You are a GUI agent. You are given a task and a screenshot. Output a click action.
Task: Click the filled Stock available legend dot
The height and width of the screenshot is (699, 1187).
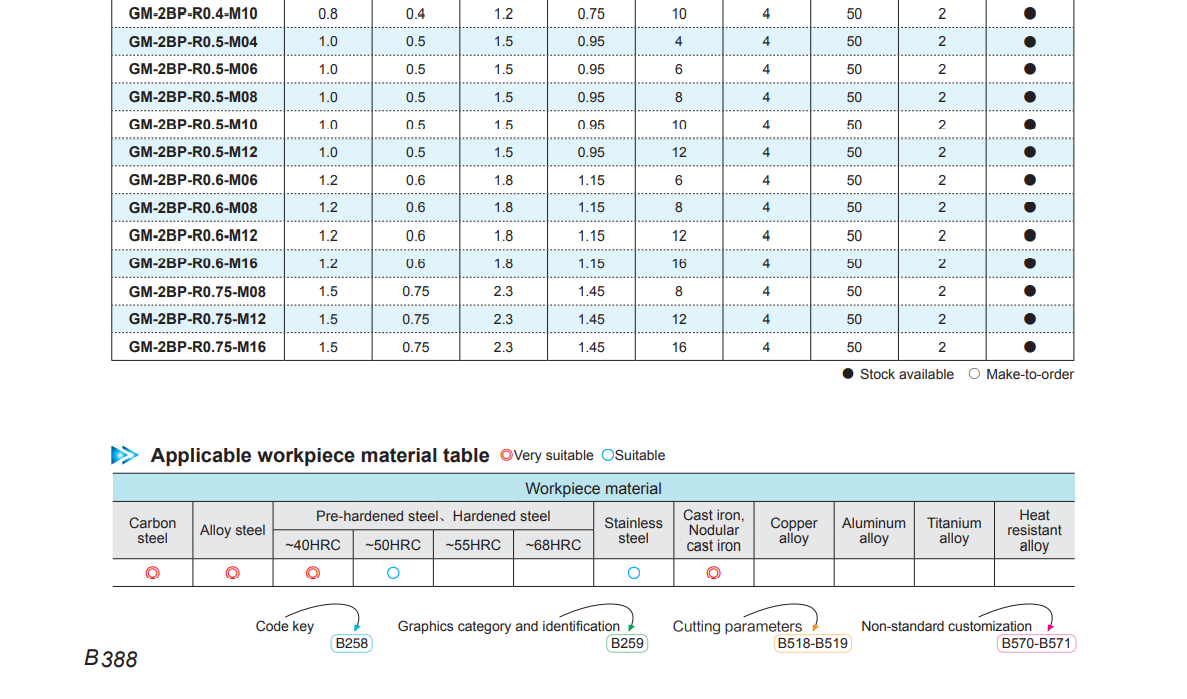(x=848, y=374)
